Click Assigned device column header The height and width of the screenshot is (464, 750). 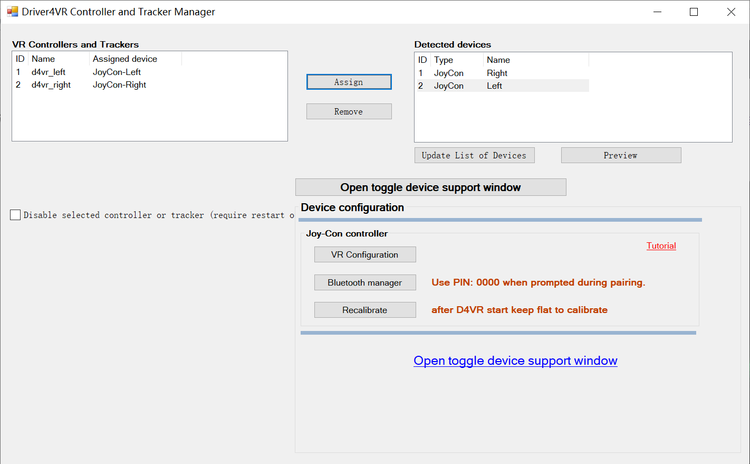pyautogui.click(x=135, y=59)
